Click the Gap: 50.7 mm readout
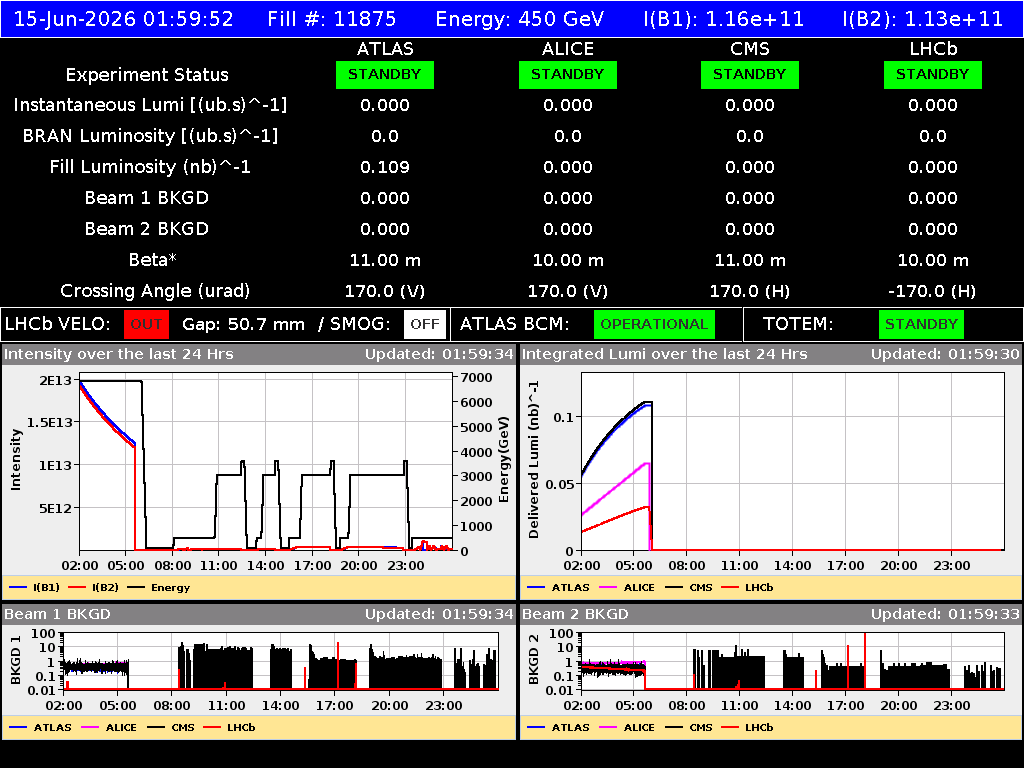The width and height of the screenshot is (1024, 768). tap(244, 325)
